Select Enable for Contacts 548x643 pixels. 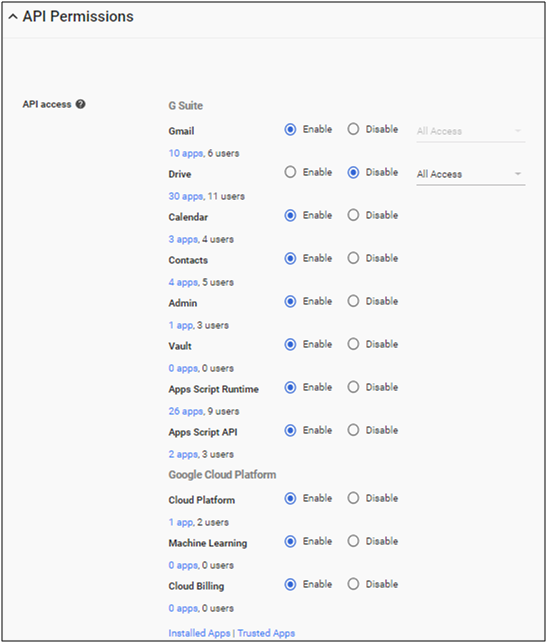point(290,258)
